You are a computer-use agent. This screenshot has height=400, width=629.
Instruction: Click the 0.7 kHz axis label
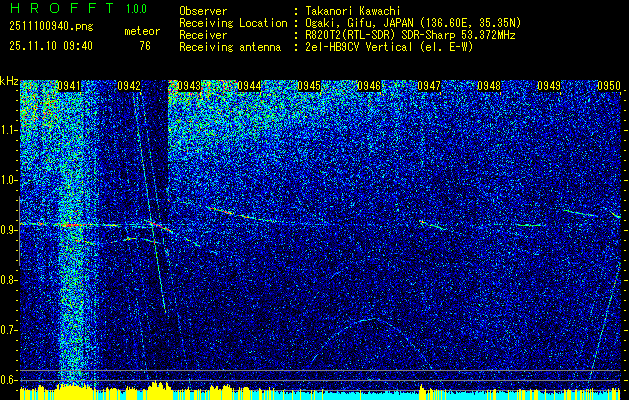pyautogui.click(x=8, y=330)
